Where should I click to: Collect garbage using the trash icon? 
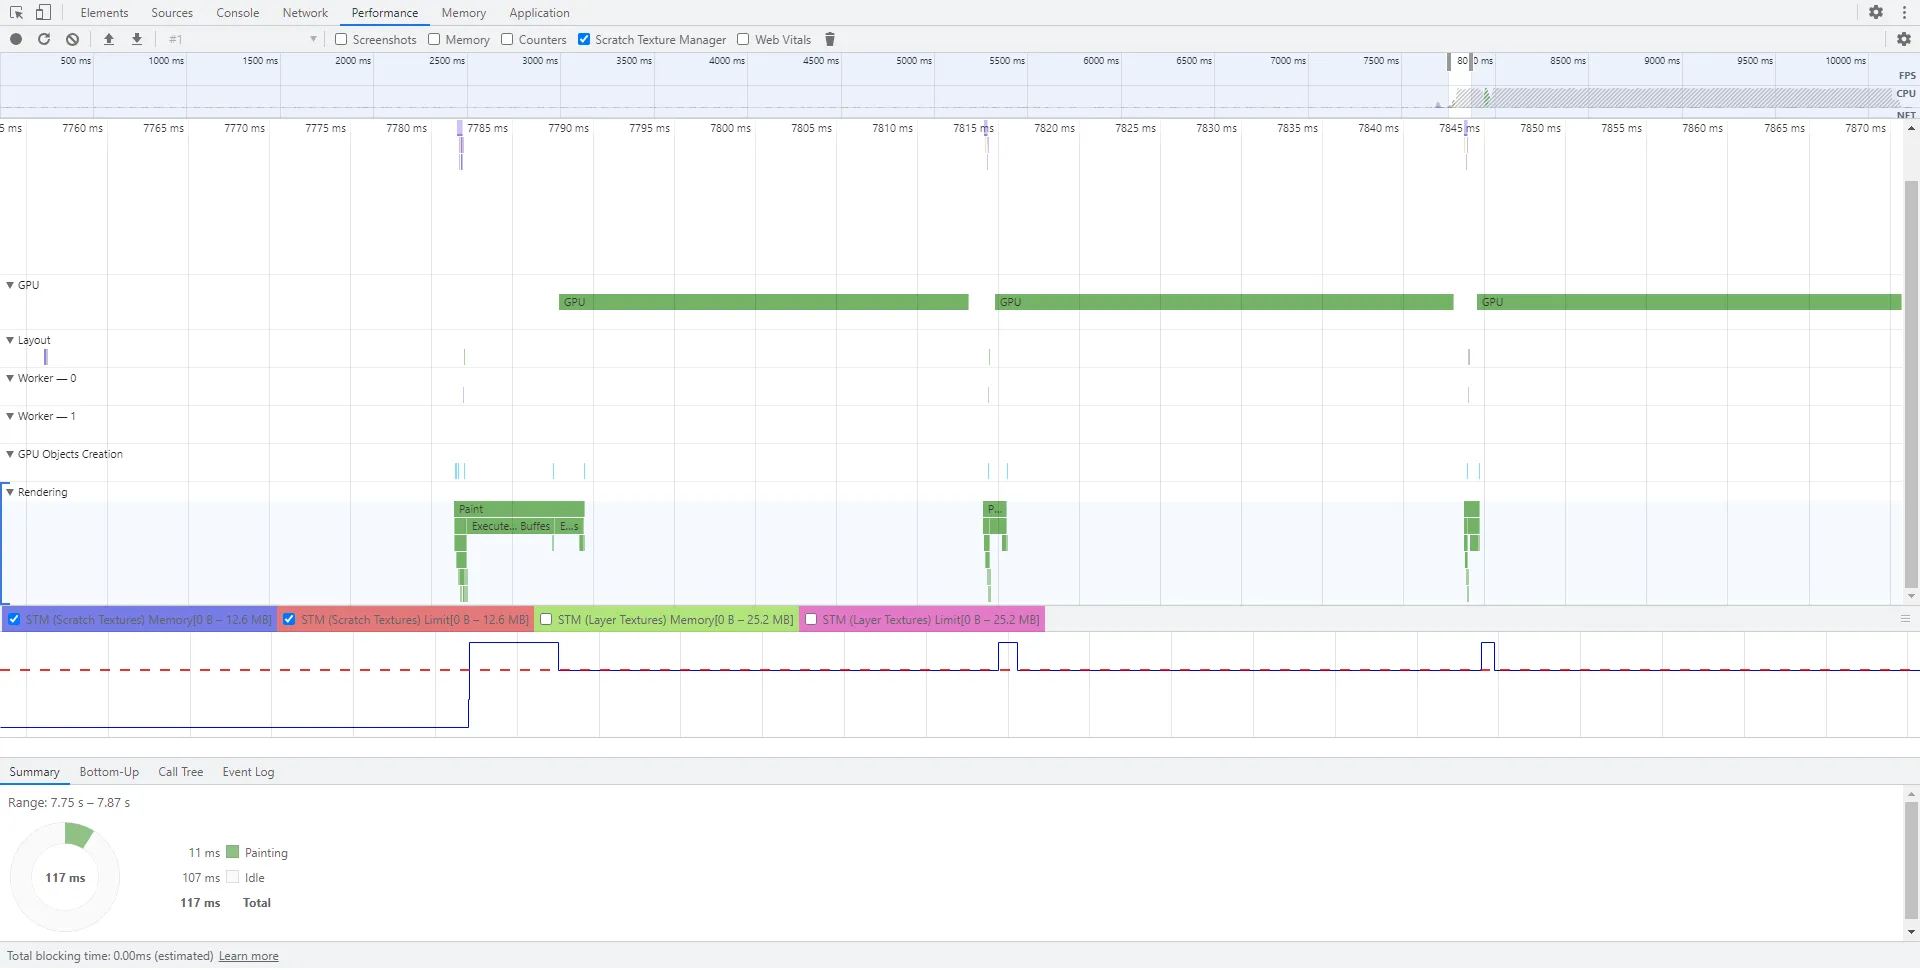click(x=829, y=39)
